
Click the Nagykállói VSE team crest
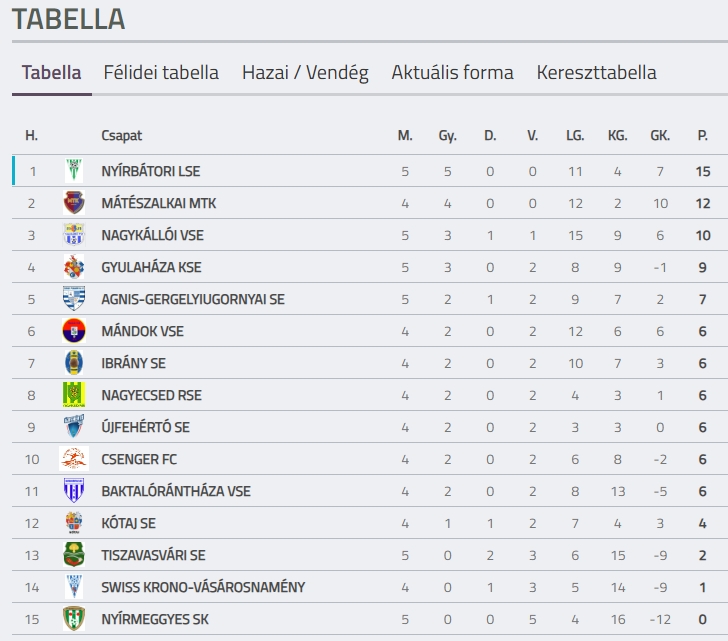(x=74, y=235)
